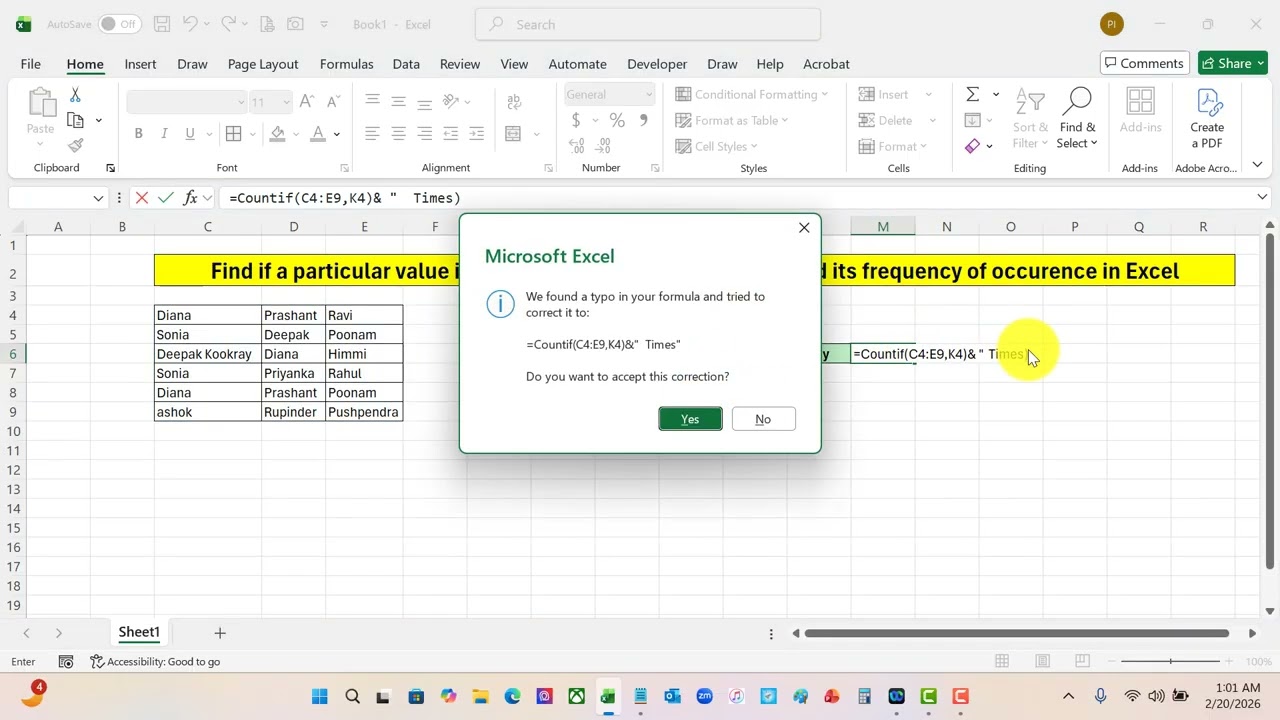Click the Save icon in title bar
1280x720 pixels.
[163, 24]
